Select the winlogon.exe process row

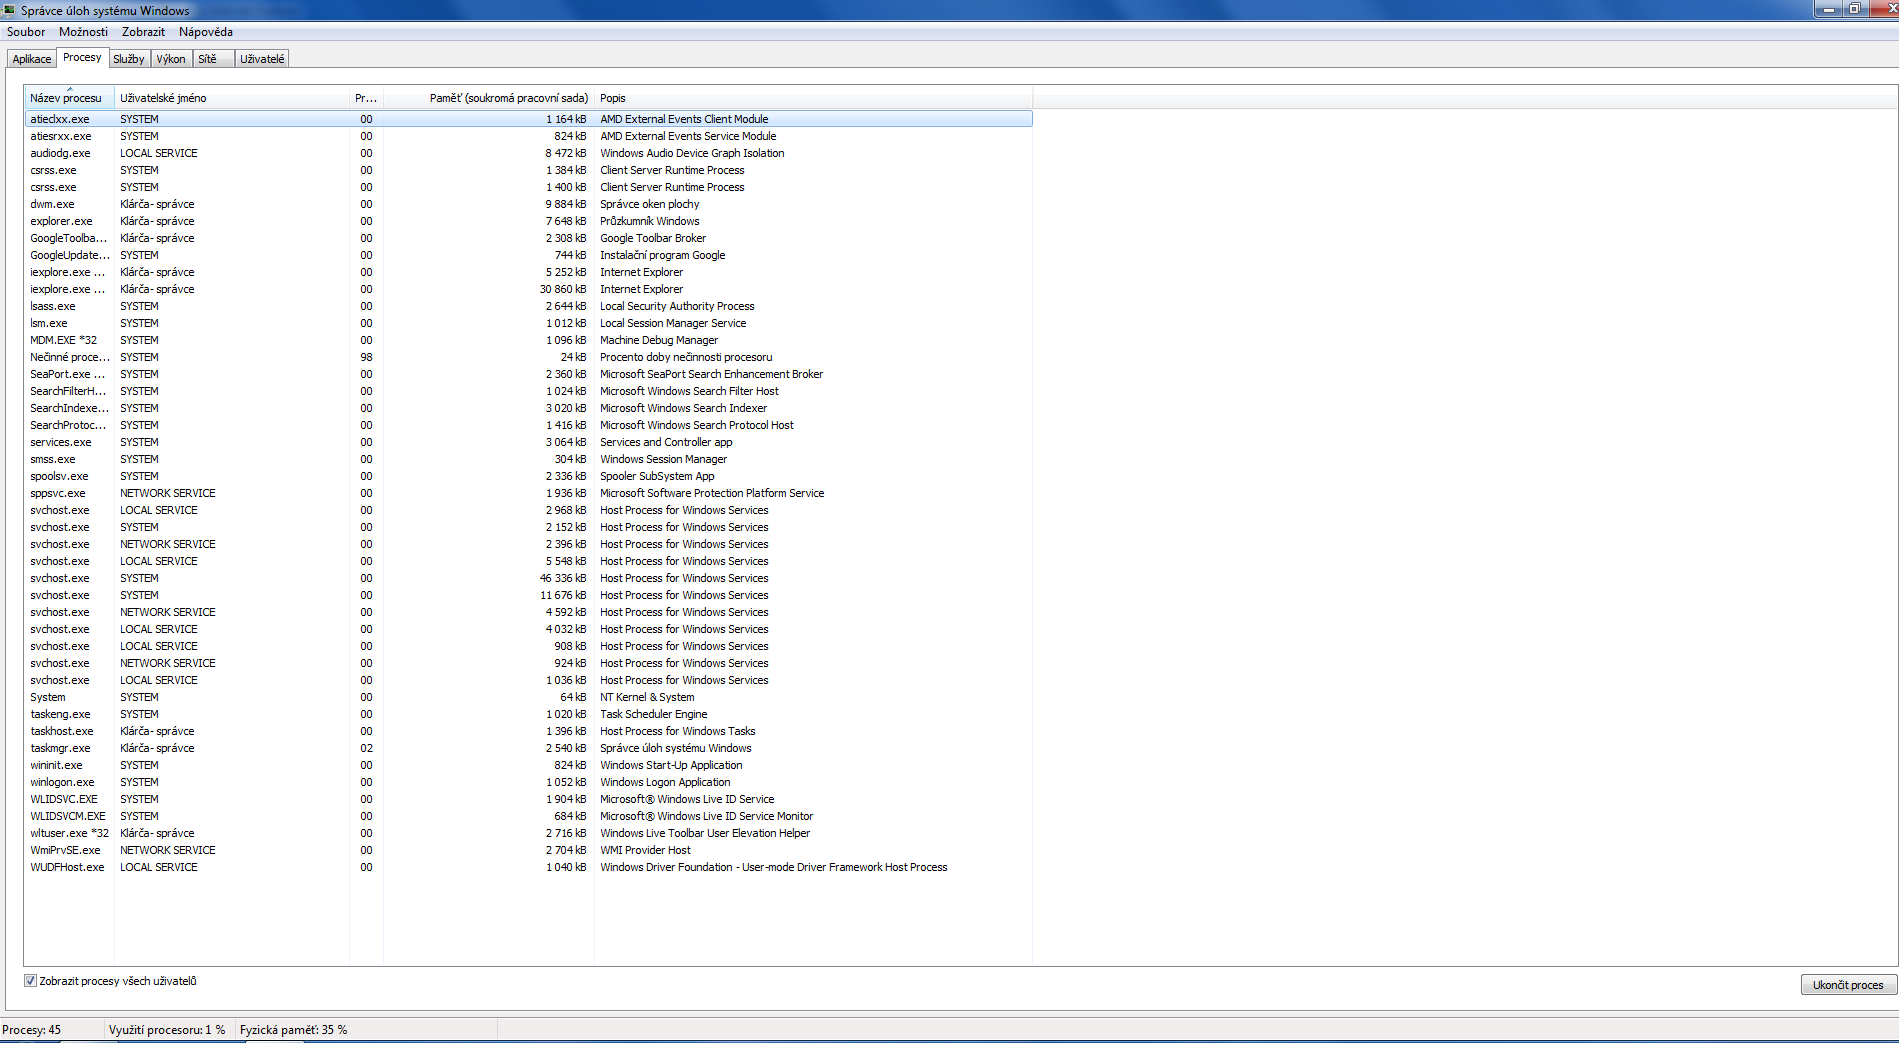pos(528,782)
